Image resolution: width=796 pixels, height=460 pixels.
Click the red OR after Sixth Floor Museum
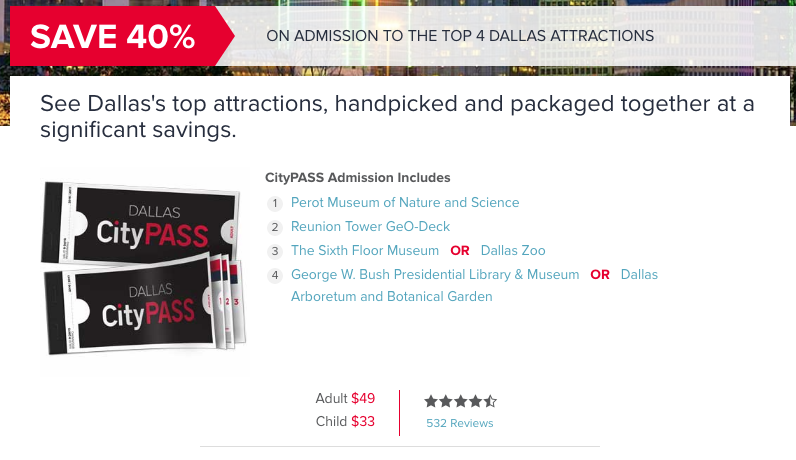click(459, 251)
